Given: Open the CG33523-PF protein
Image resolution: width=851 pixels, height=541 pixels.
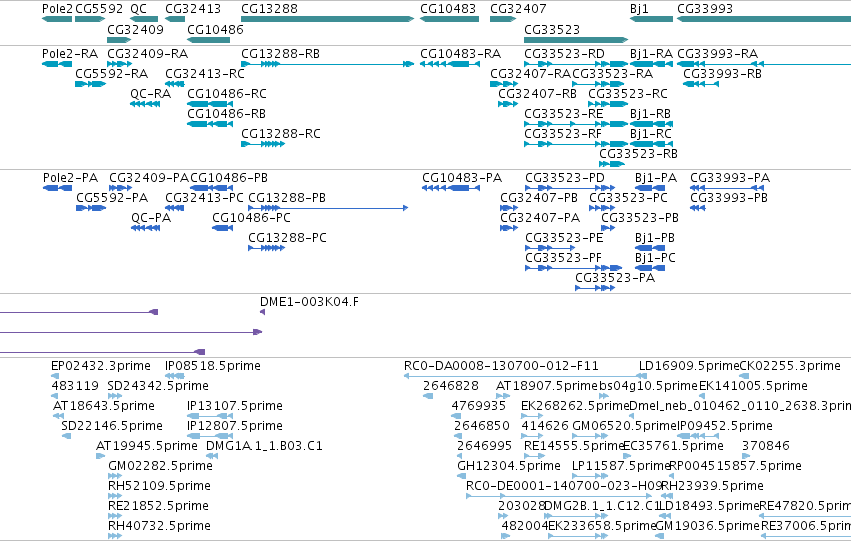Looking at the screenshot, I should (574, 269).
